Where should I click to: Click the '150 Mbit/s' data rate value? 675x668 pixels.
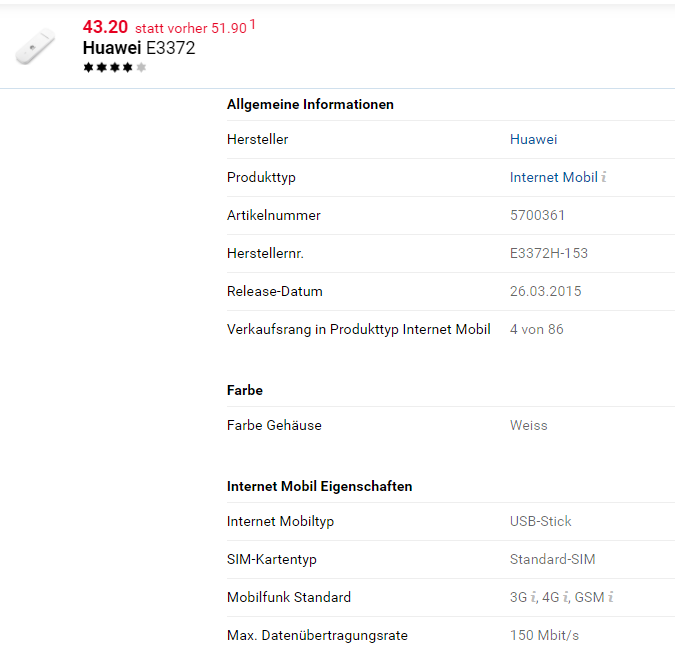pyautogui.click(x=544, y=636)
